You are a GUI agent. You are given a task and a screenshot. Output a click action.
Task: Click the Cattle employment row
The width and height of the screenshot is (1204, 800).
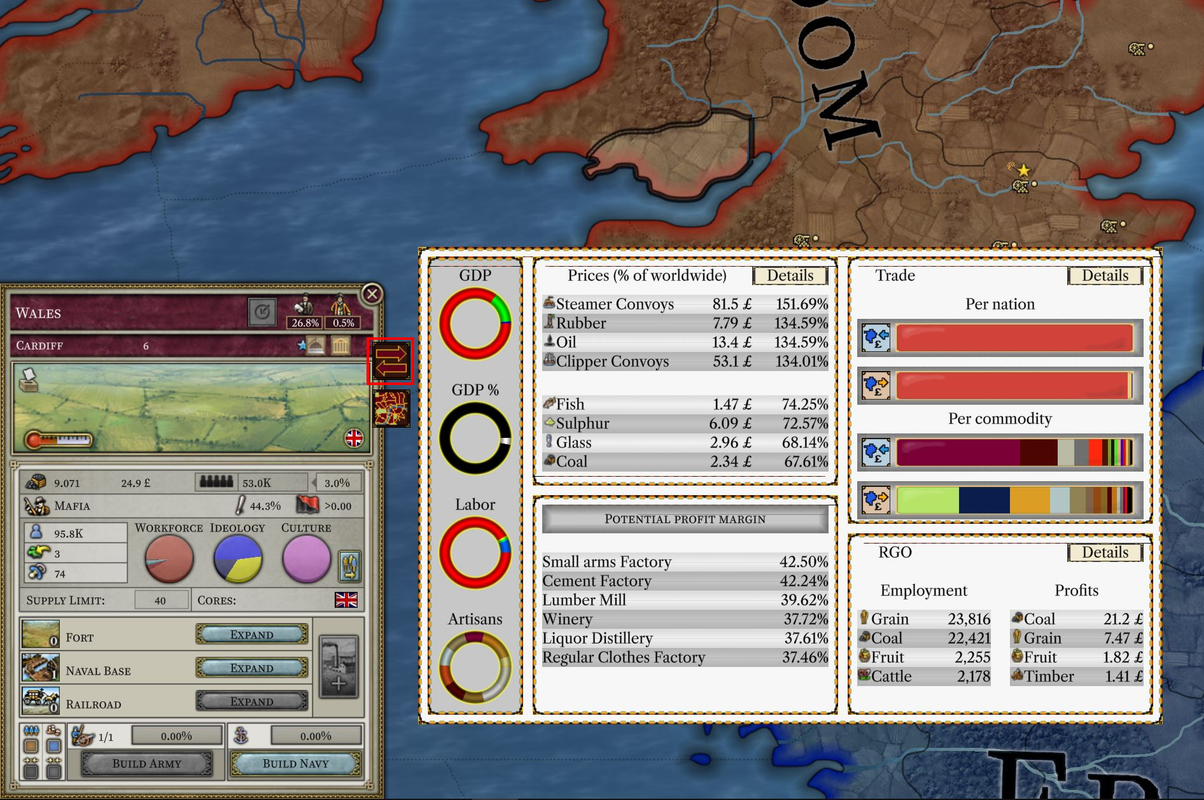925,676
